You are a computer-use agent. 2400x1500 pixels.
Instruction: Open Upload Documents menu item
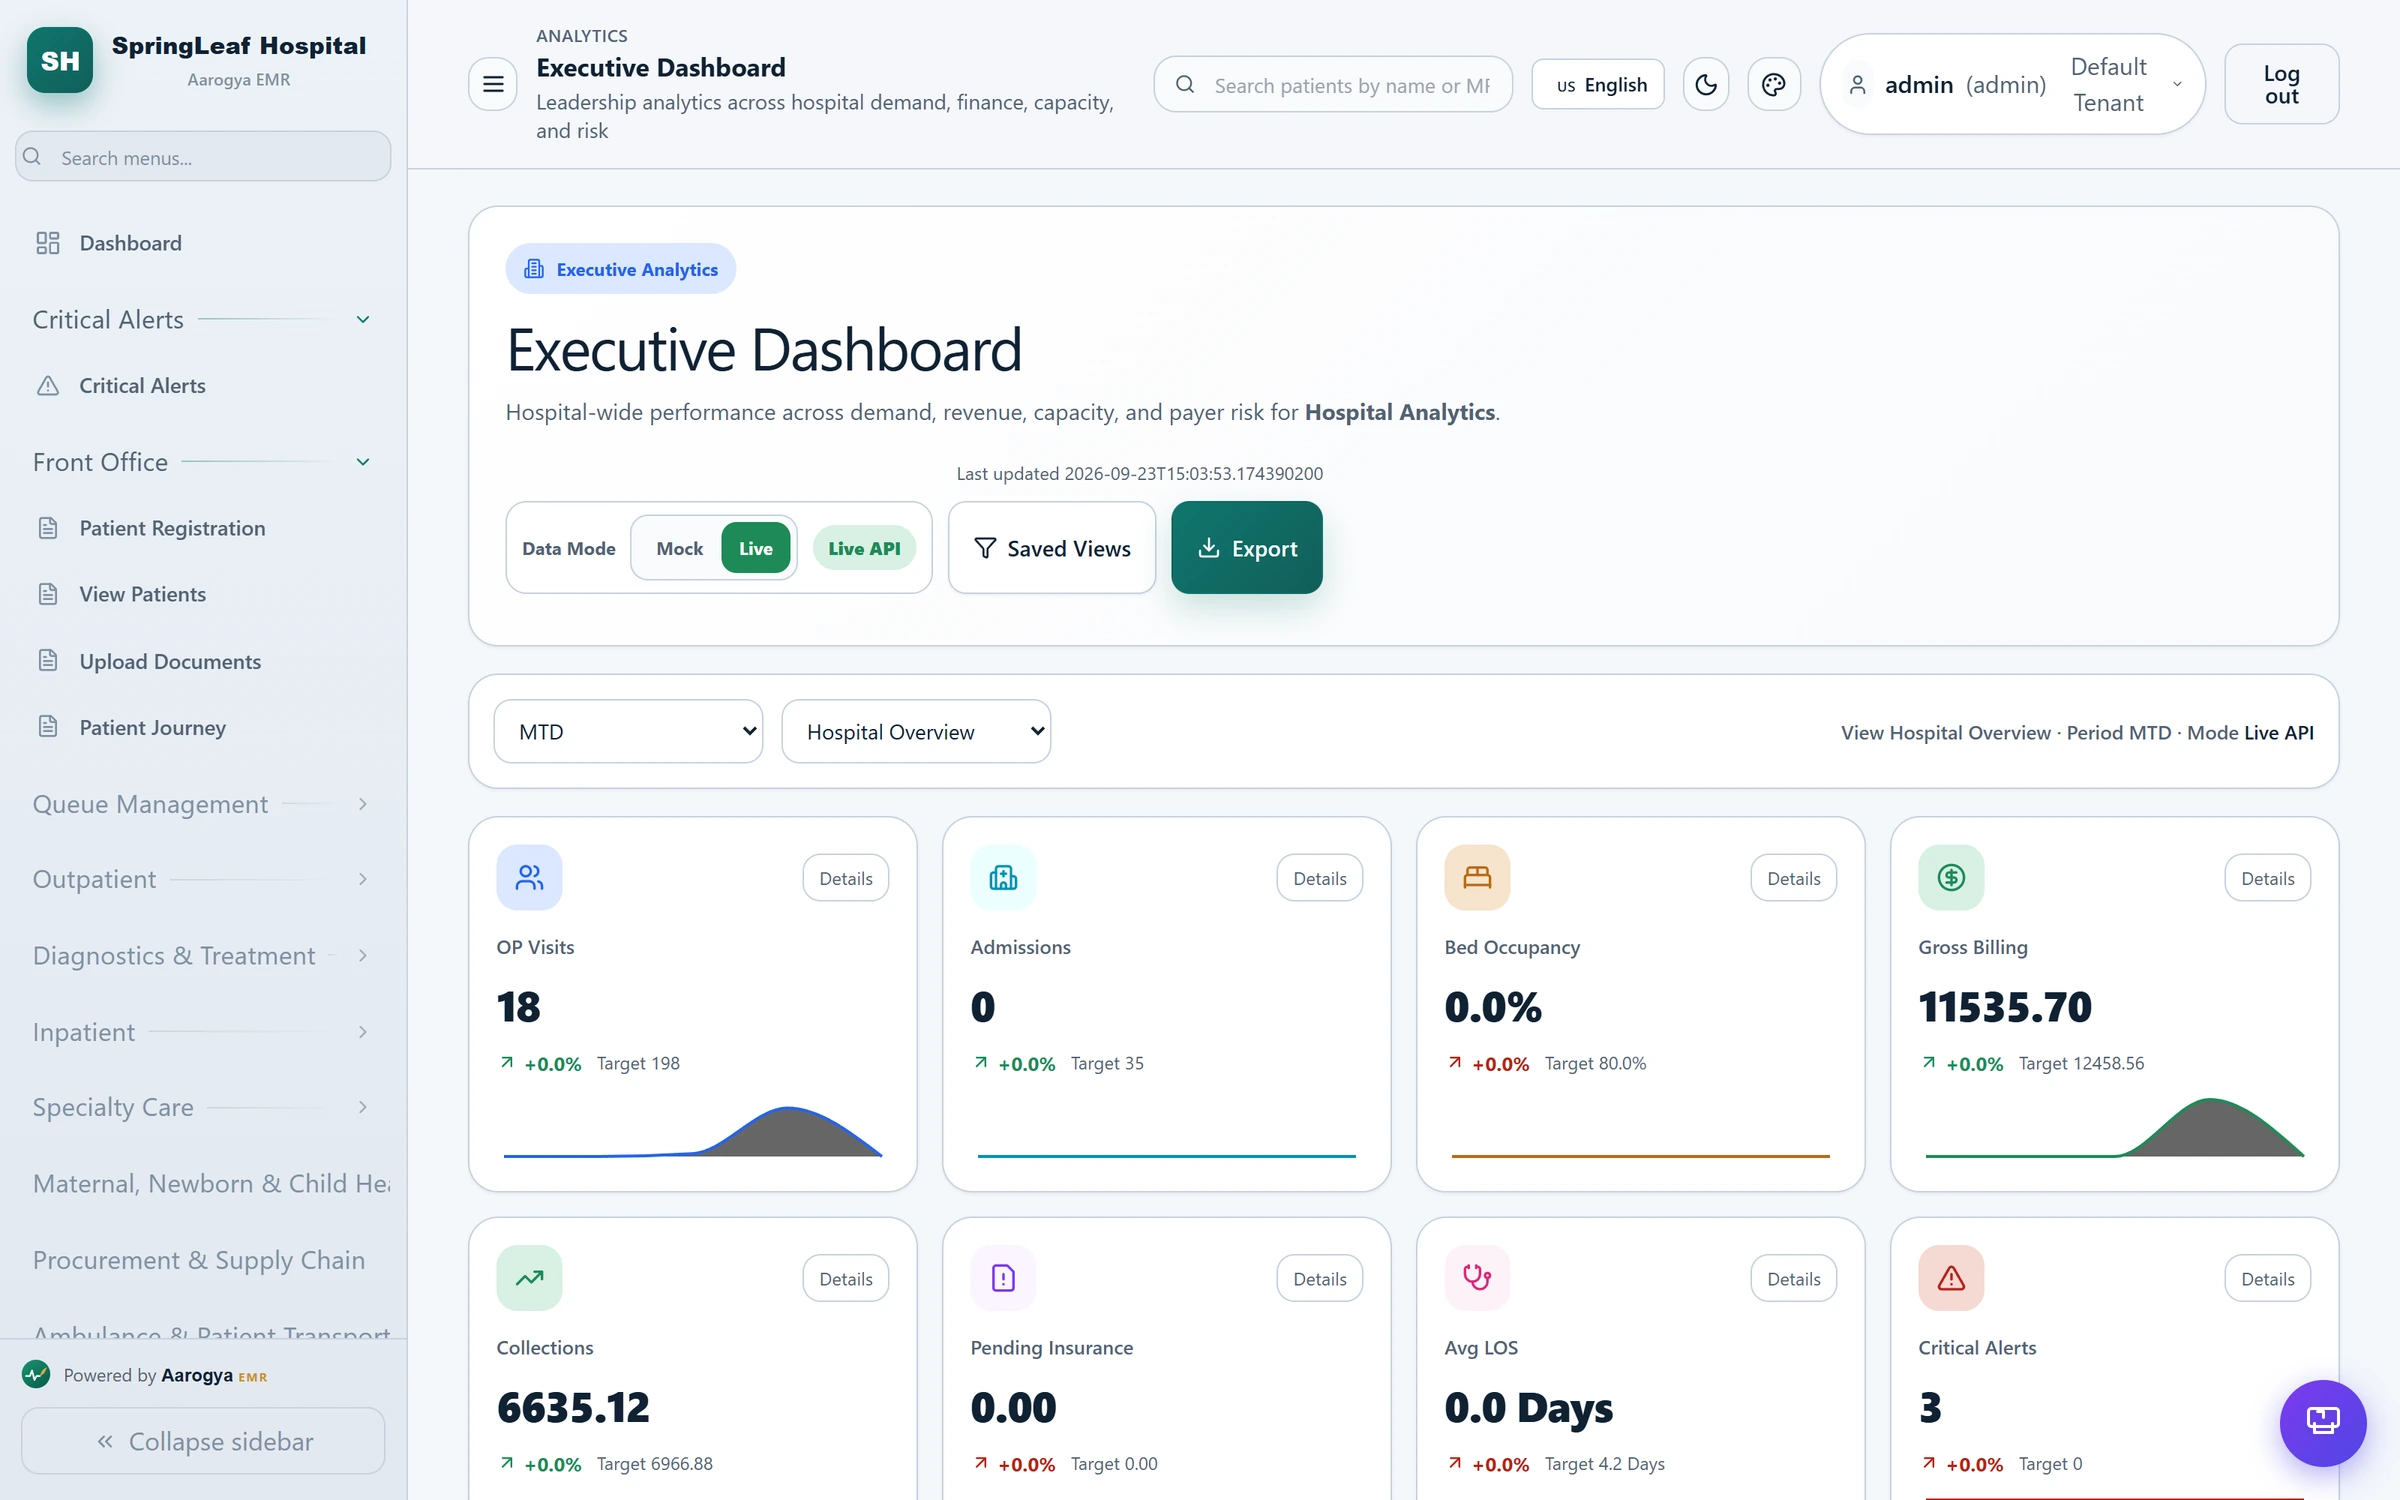click(203, 661)
